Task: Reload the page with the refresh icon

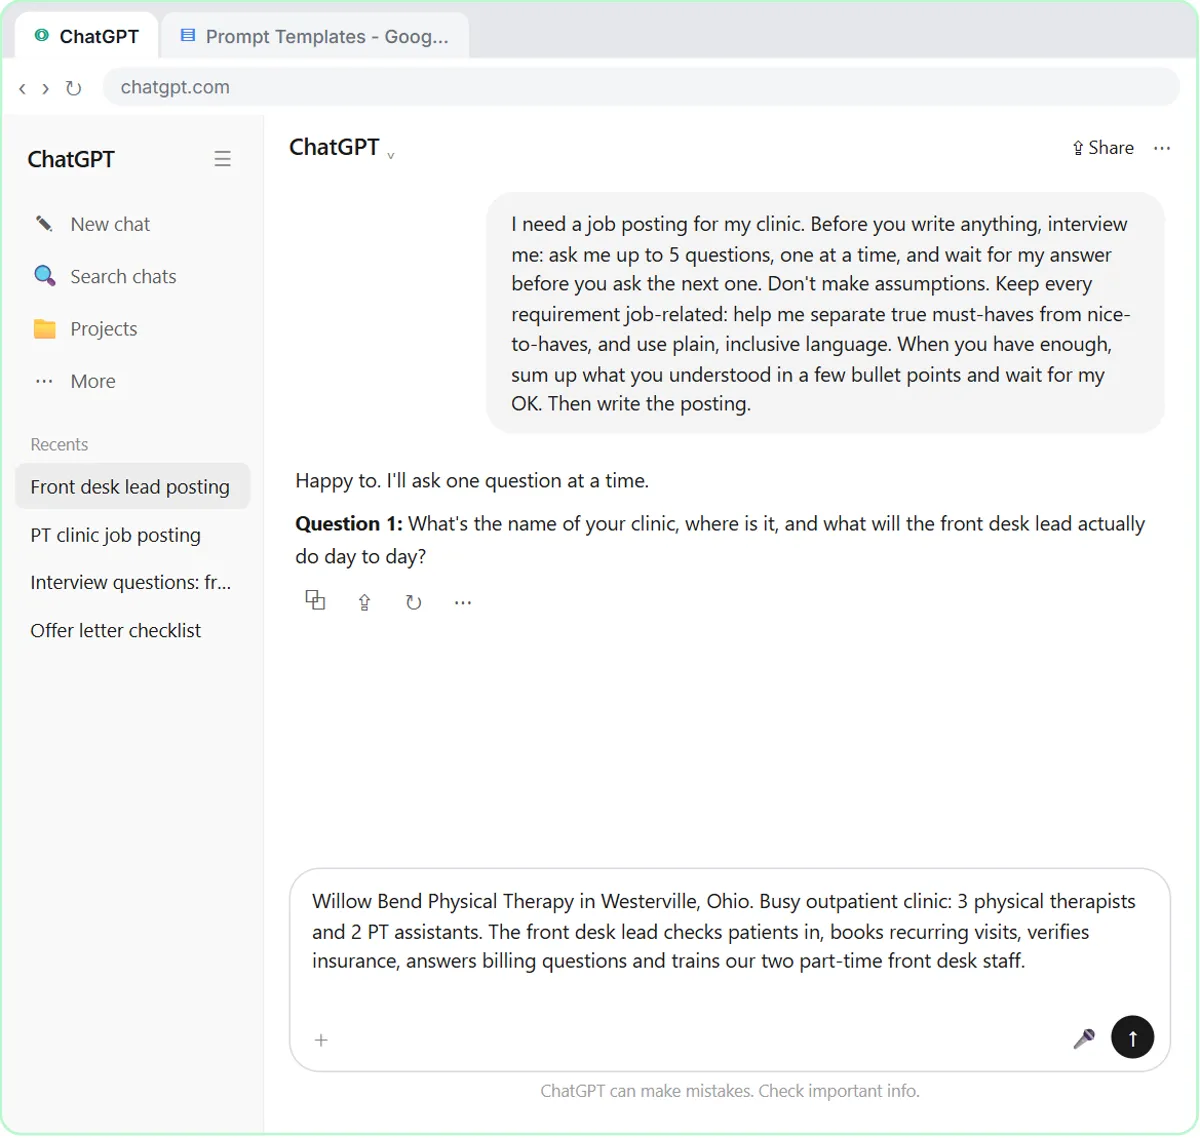Action: pyautogui.click(x=73, y=88)
